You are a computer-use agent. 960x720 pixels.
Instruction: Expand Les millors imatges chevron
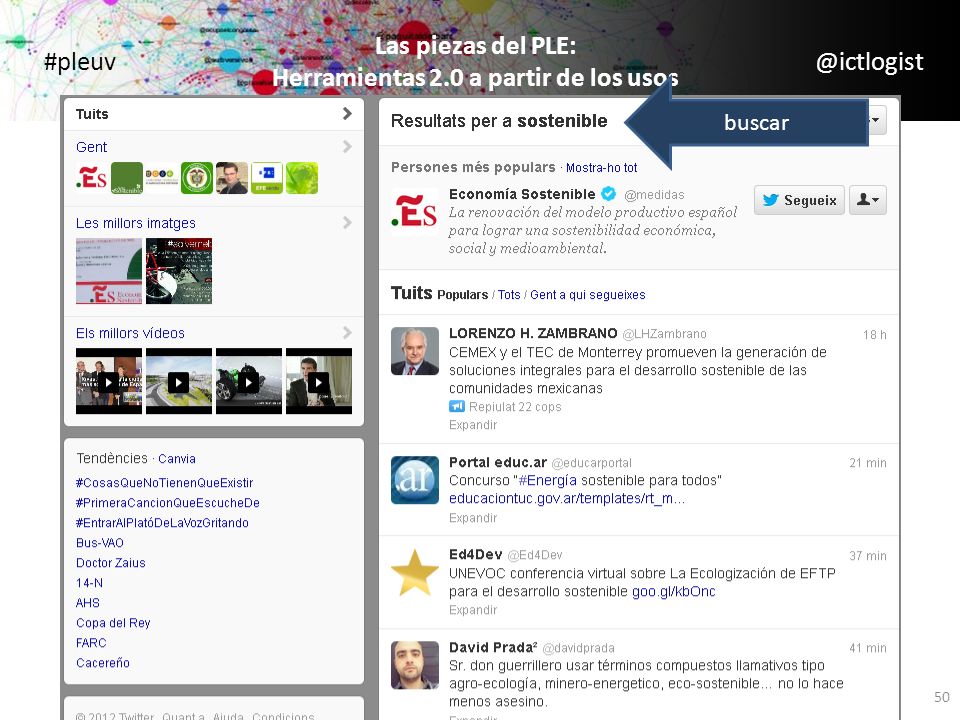347,222
